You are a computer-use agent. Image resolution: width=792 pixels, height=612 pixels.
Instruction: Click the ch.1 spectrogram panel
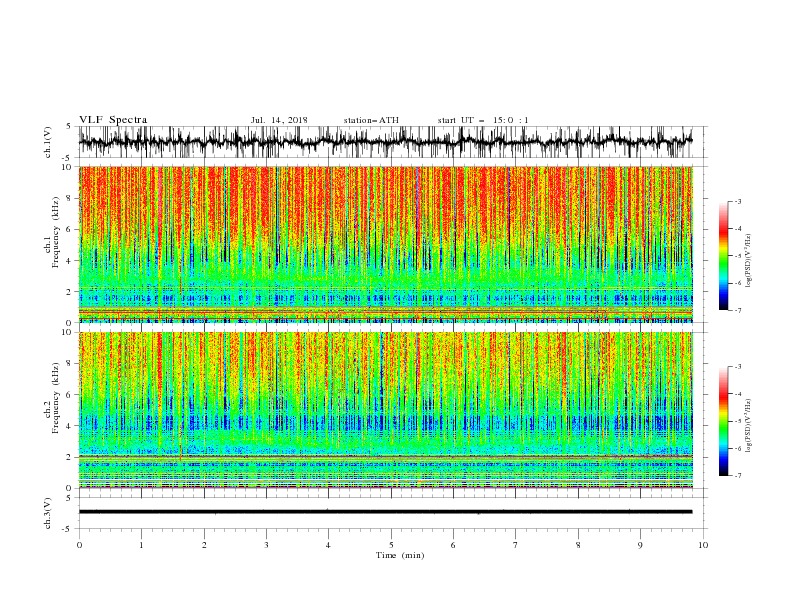[x=385, y=244]
